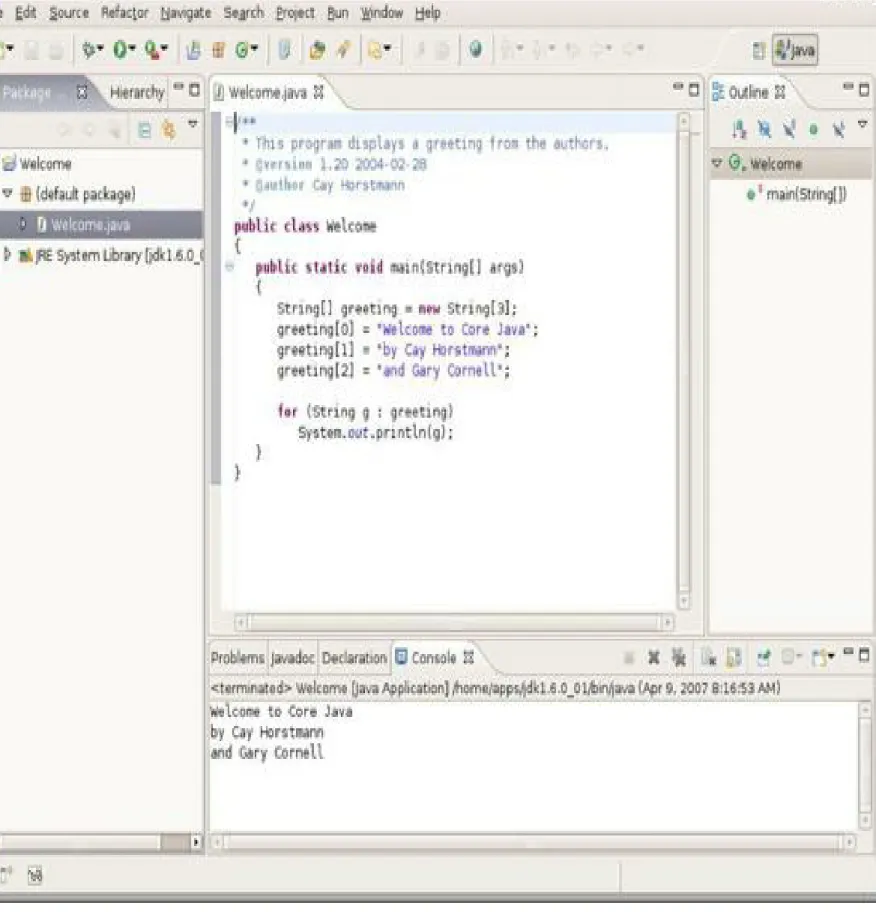Screen dimensions: 876x912
Task: Click the New Java Package icon
Action: coord(219,51)
